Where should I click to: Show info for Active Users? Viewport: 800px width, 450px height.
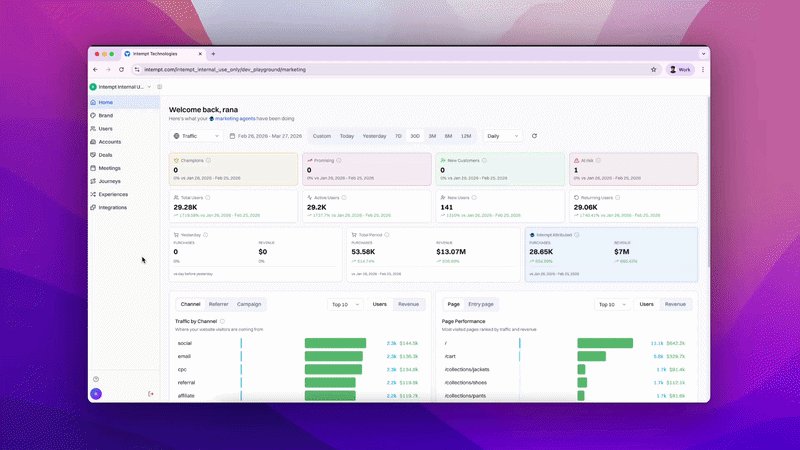(x=344, y=197)
